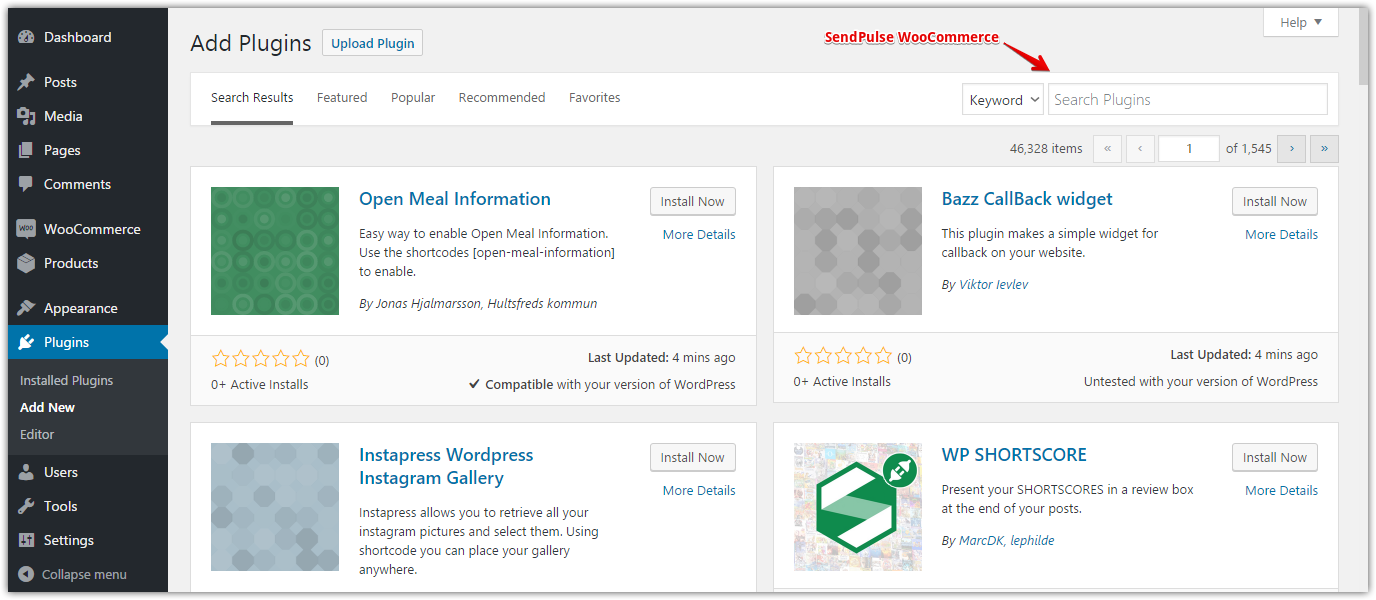This screenshot has height=600, width=1376.
Task: Switch to the Featured tab
Action: coord(342,98)
